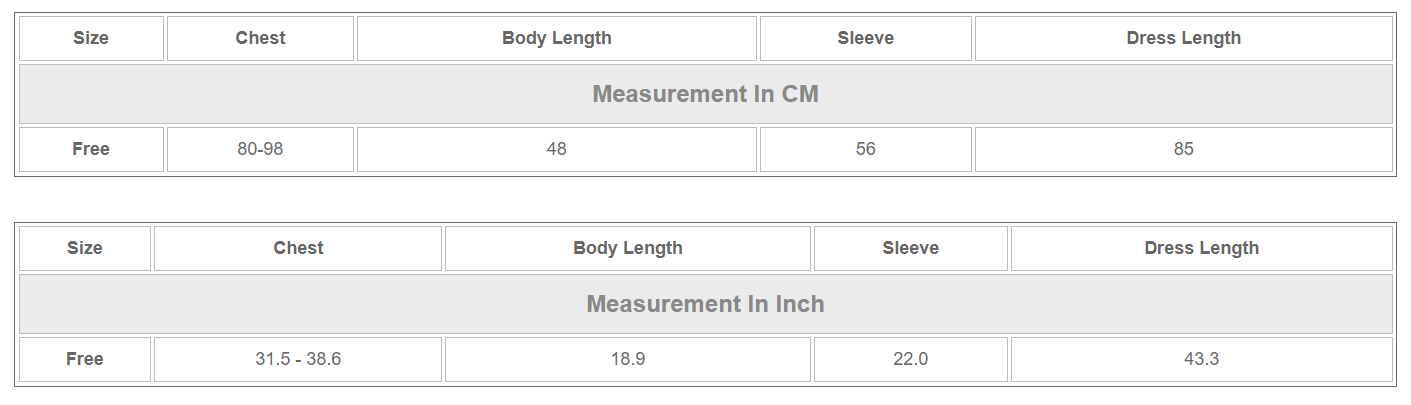Select Sleeve header in the Inch table
The width and height of the screenshot is (1411, 405).
point(910,249)
